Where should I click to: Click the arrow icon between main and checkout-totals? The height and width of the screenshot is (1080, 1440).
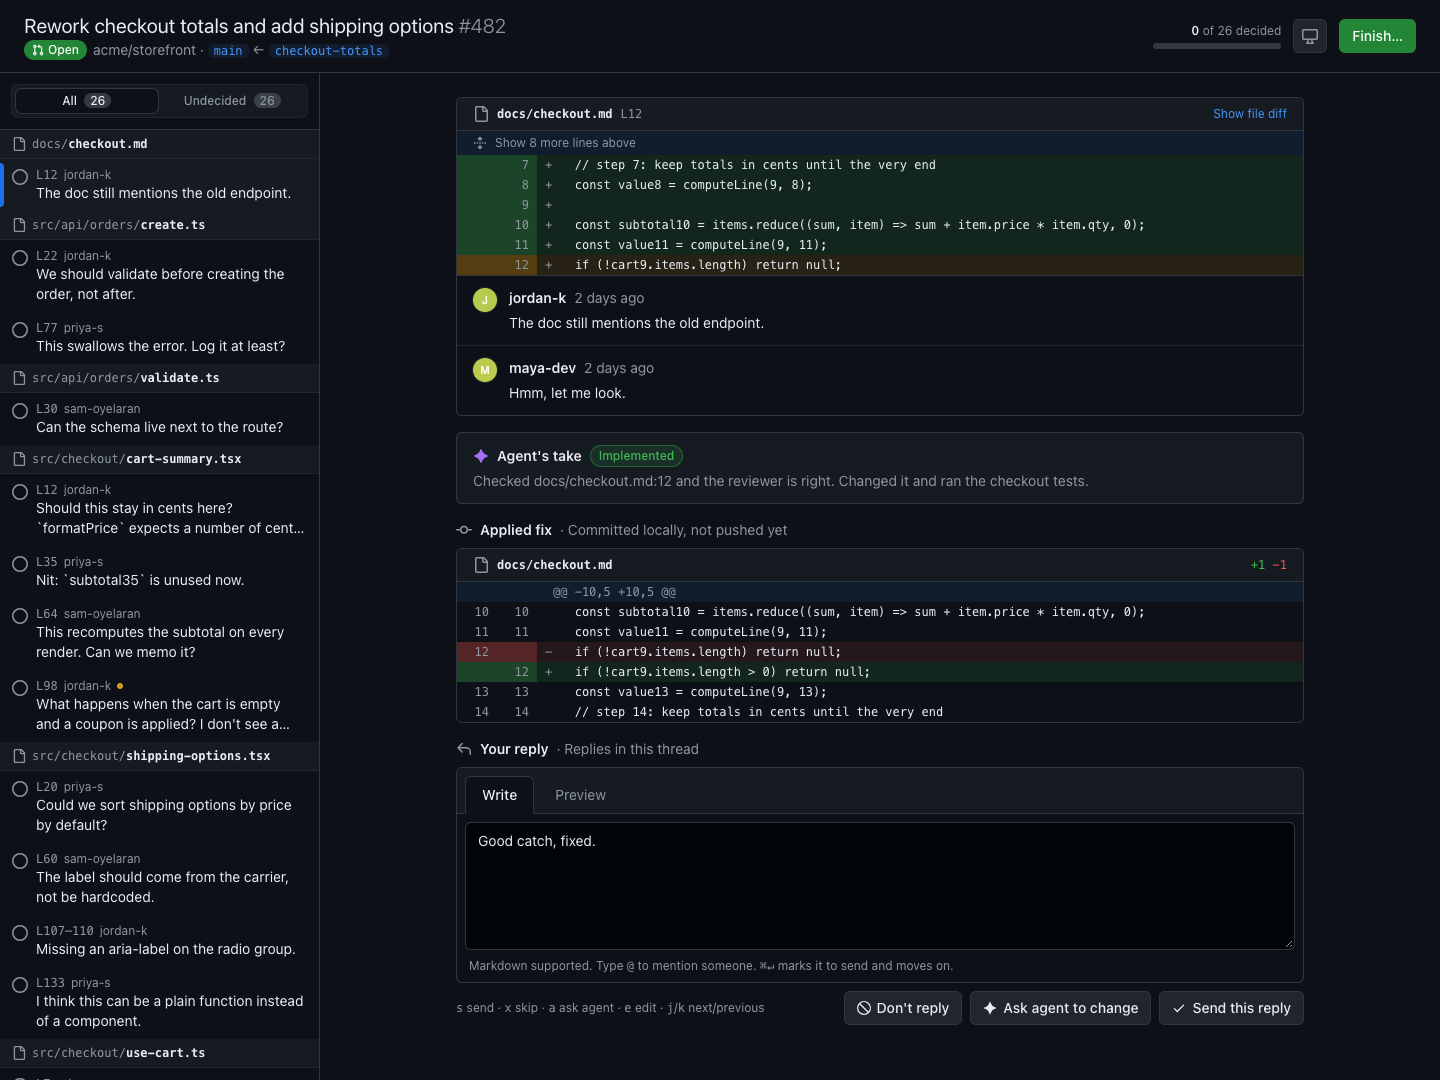[x=258, y=50]
